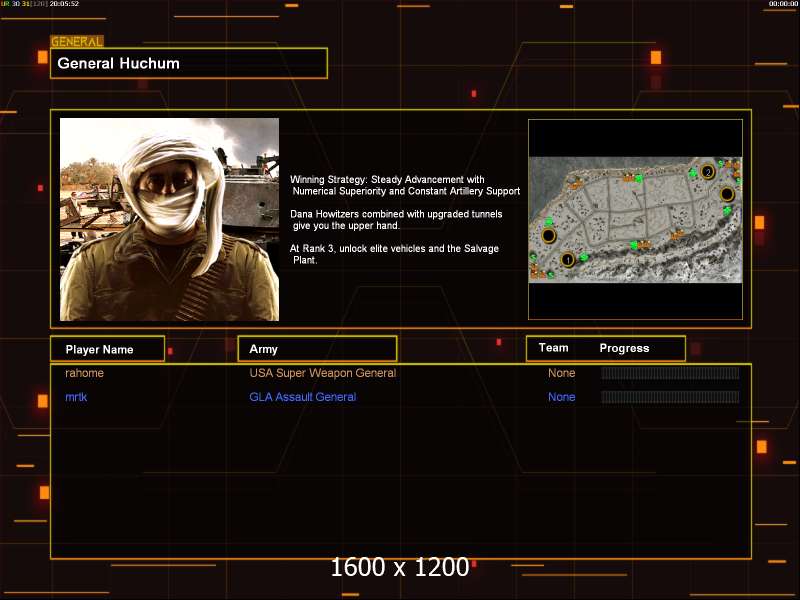Select the empty start circle on map's right edge

coord(727,194)
